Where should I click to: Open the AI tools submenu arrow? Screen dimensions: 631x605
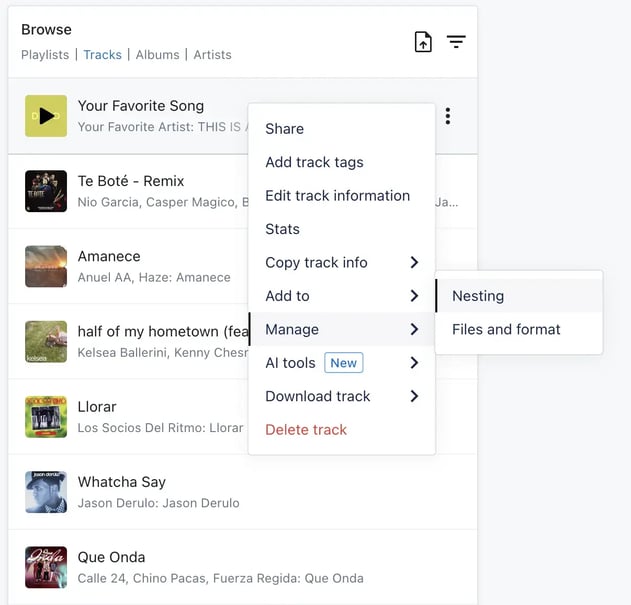coord(414,363)
